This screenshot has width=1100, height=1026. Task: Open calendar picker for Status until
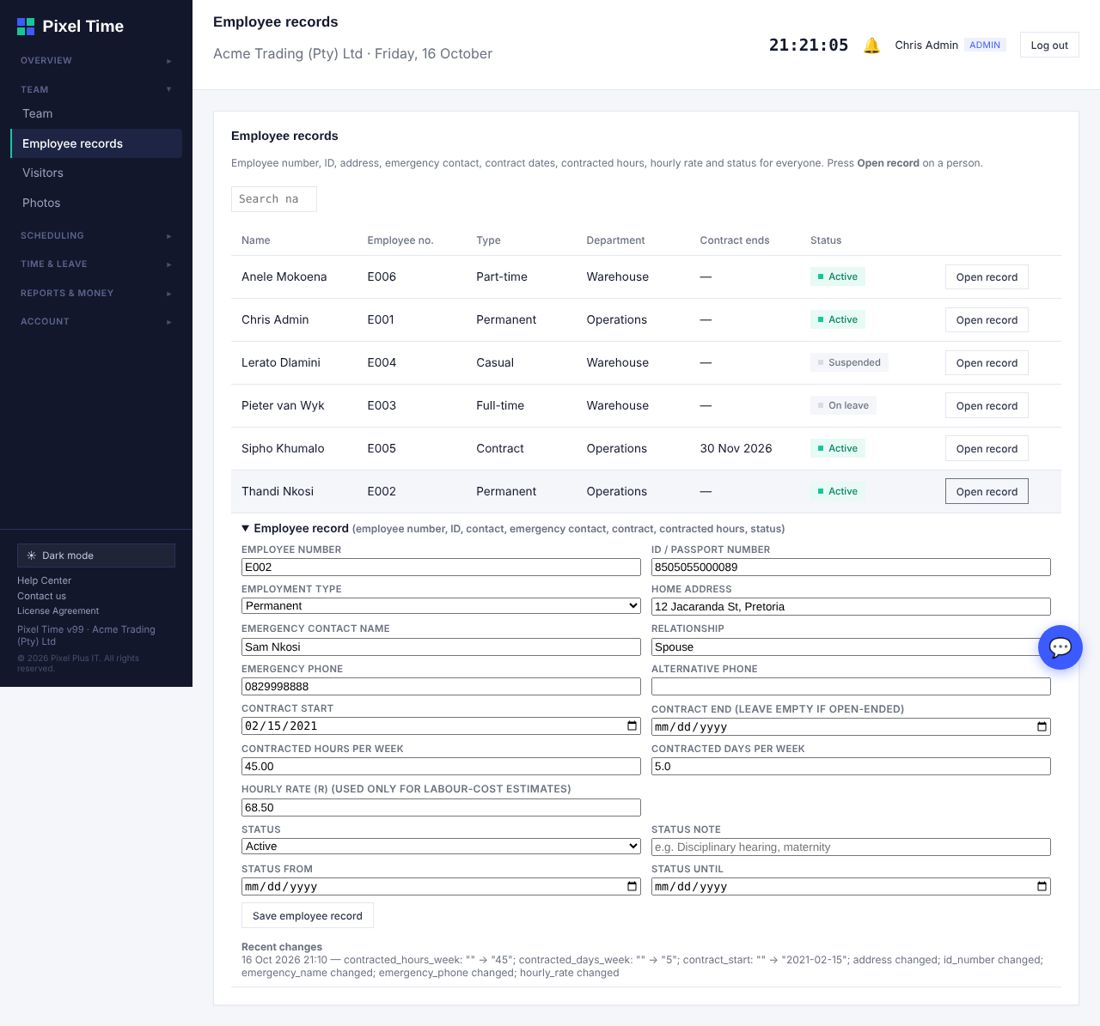click(1041, 886)
